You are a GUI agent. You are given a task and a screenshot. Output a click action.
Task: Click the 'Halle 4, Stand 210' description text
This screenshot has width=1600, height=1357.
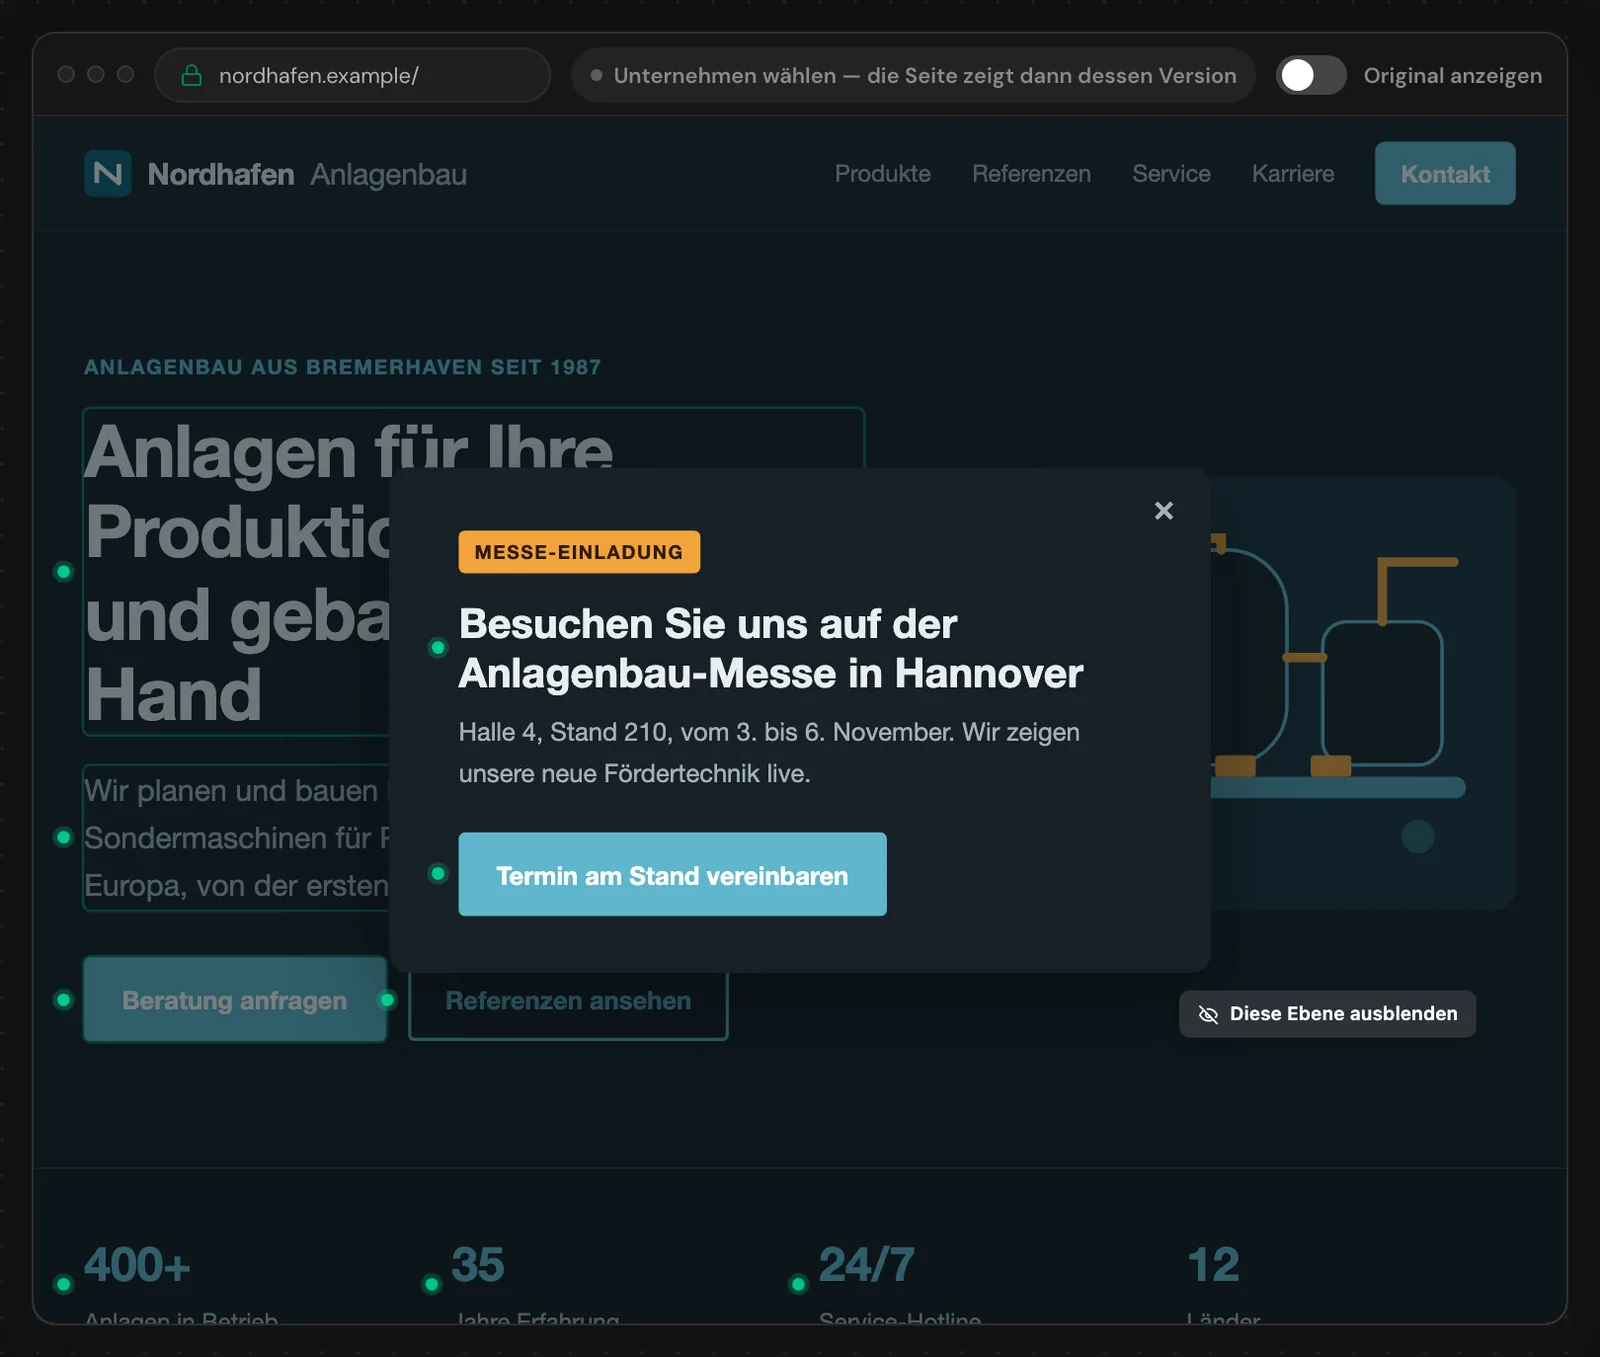(x=769, y=752)
